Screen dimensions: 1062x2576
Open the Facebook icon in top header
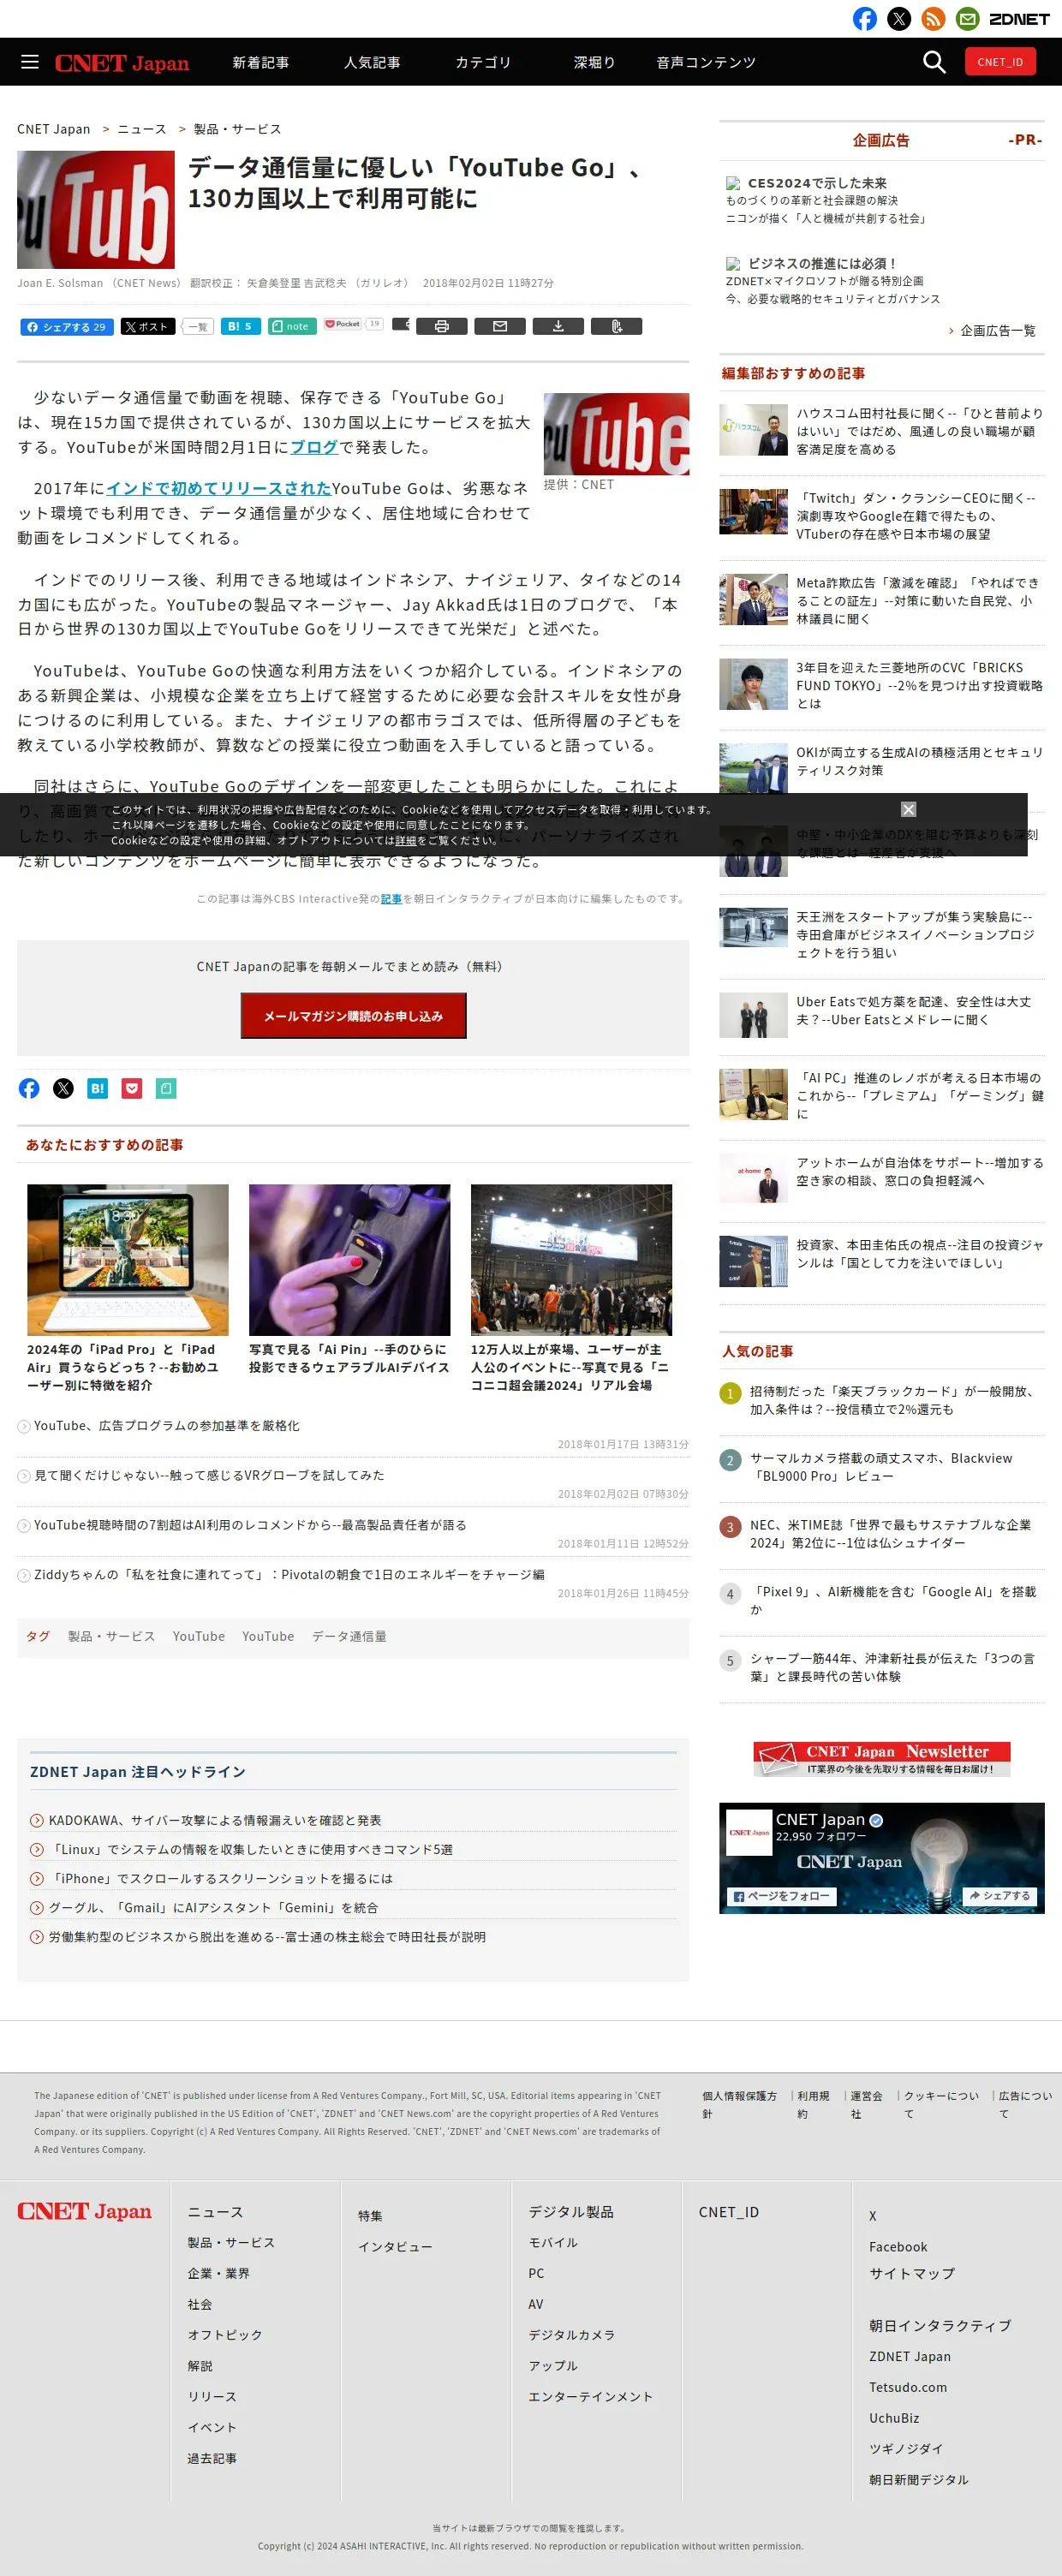coord(864,19)
